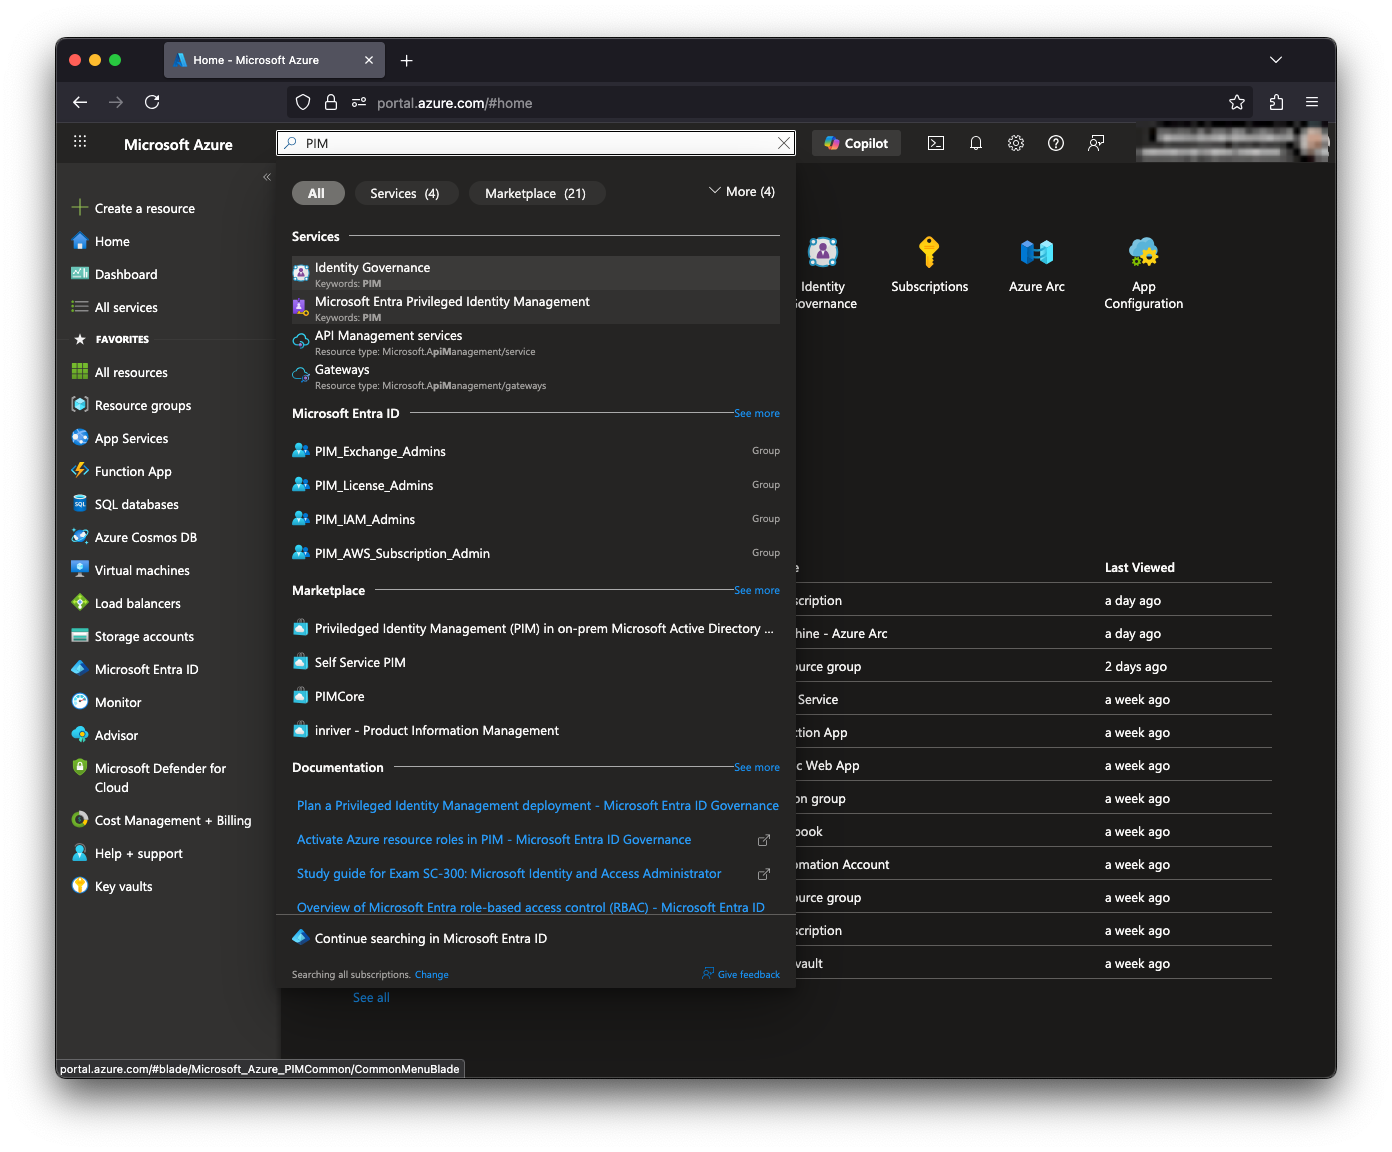This screenshot has height=1152, width=1392.
Task: Open the notifications bell
Action: (x=976, y=143)
